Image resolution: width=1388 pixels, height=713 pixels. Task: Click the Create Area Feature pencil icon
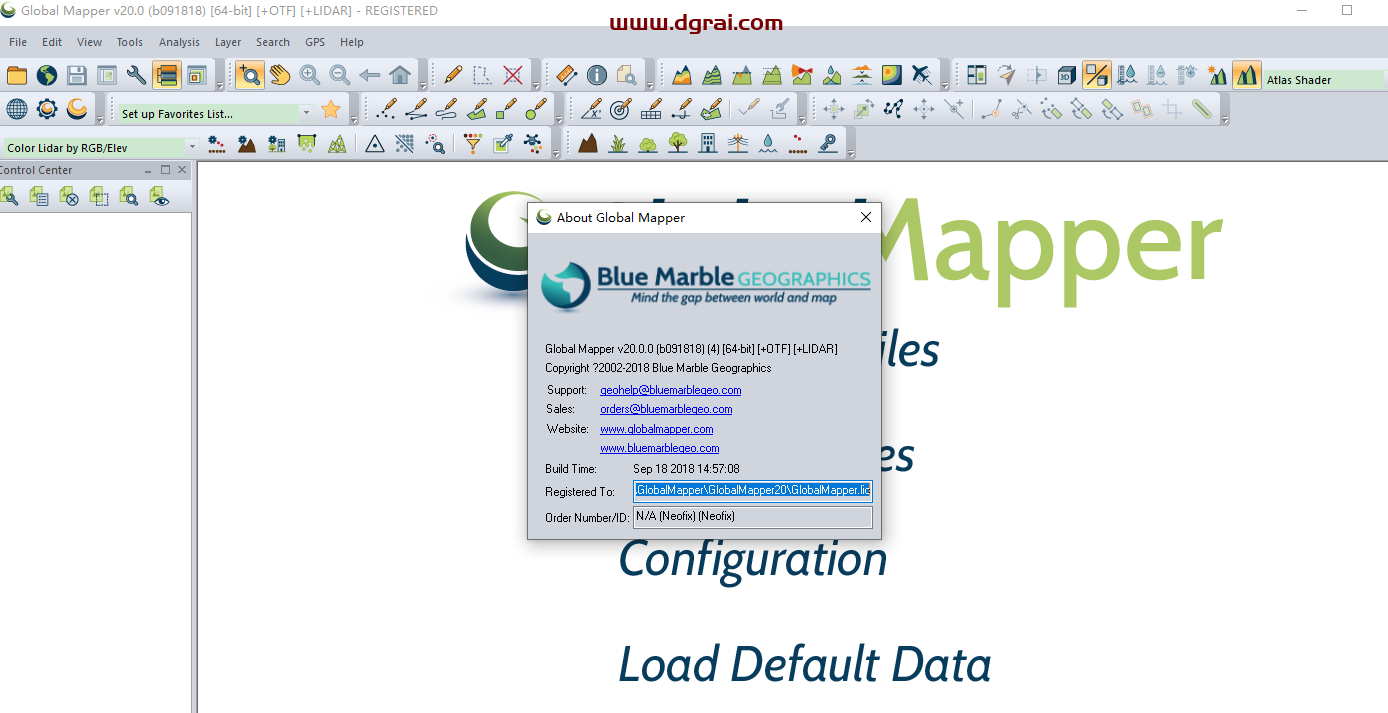point(477,109)
